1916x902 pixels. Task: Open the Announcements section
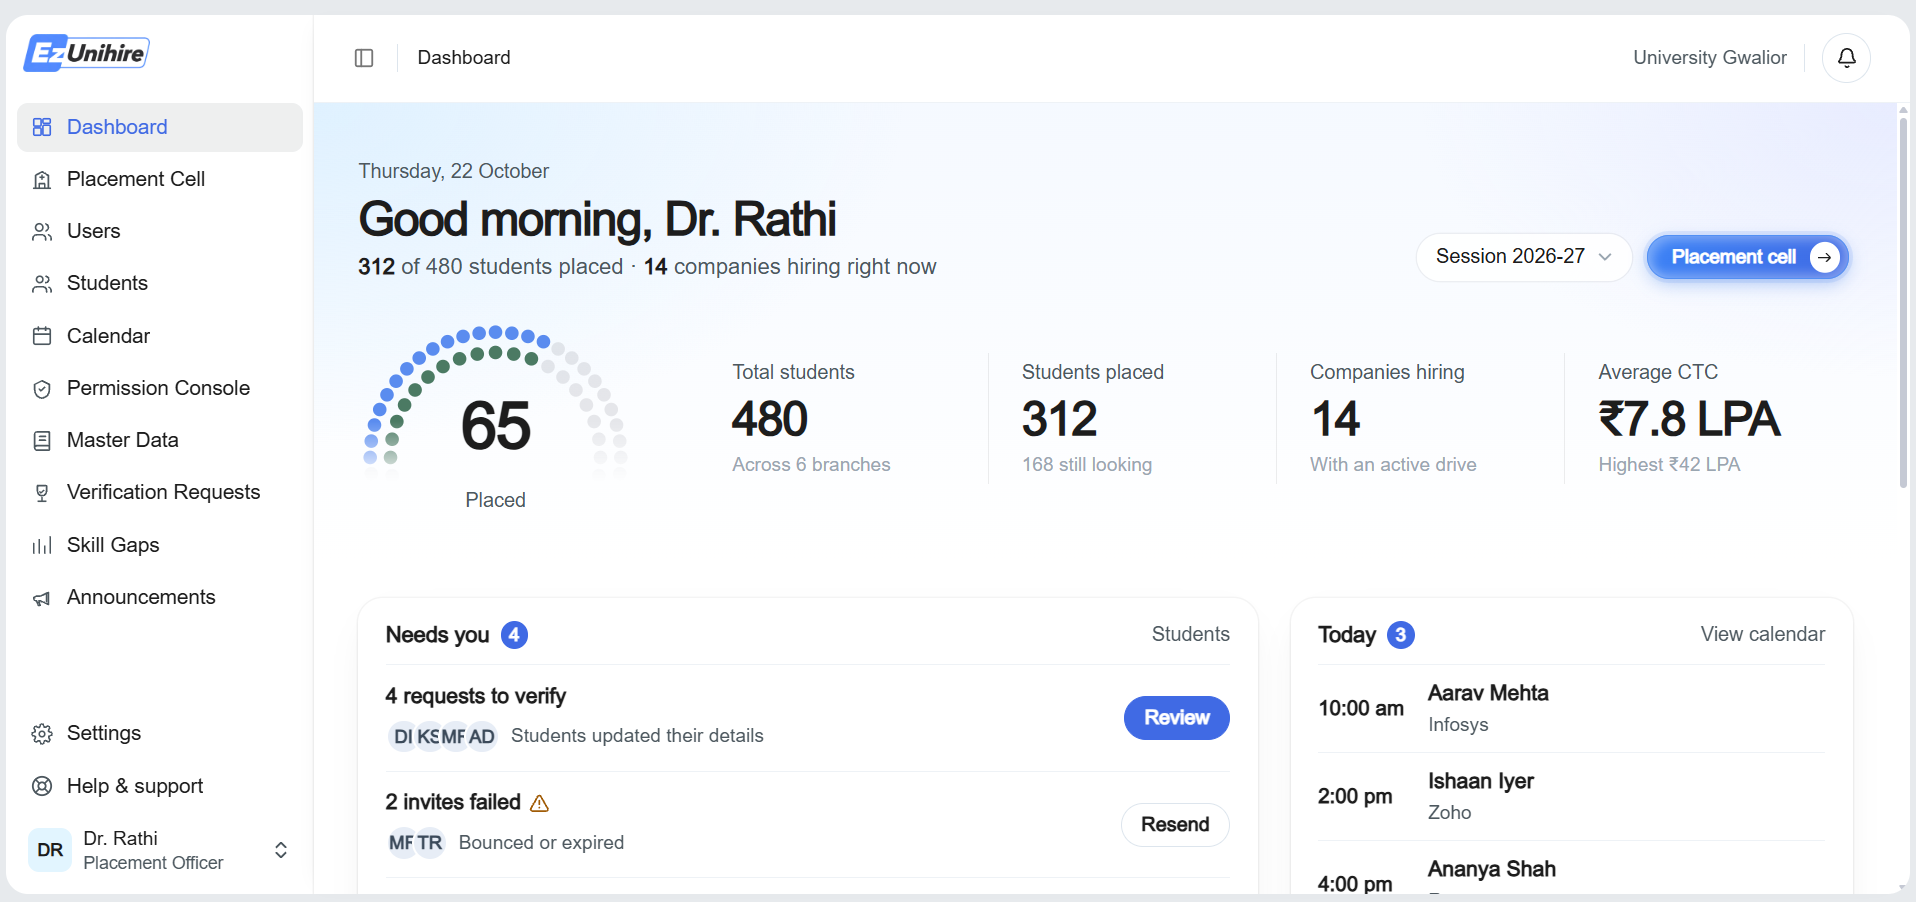click(160, 597)
